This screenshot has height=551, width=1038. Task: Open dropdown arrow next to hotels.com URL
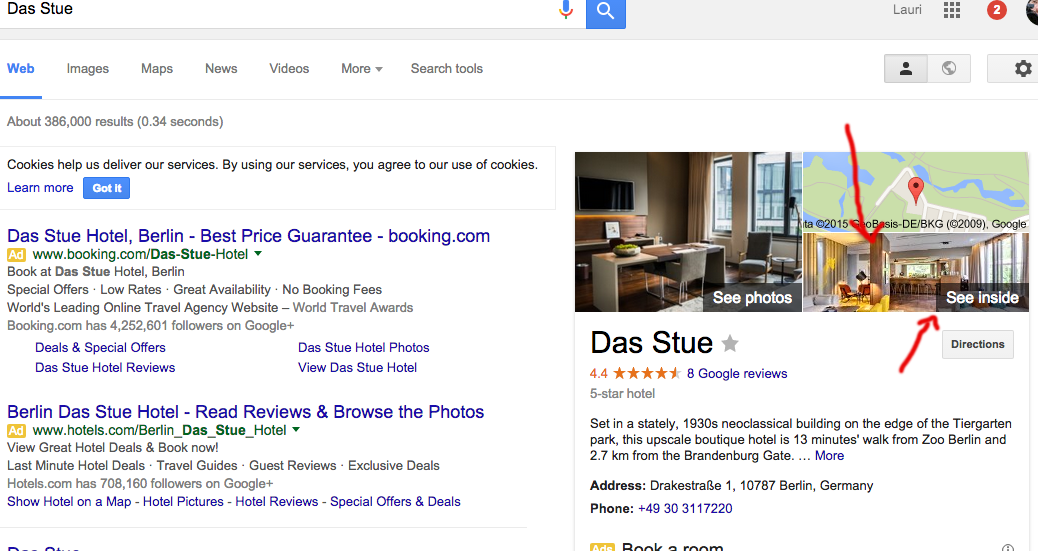coord(296,430)
